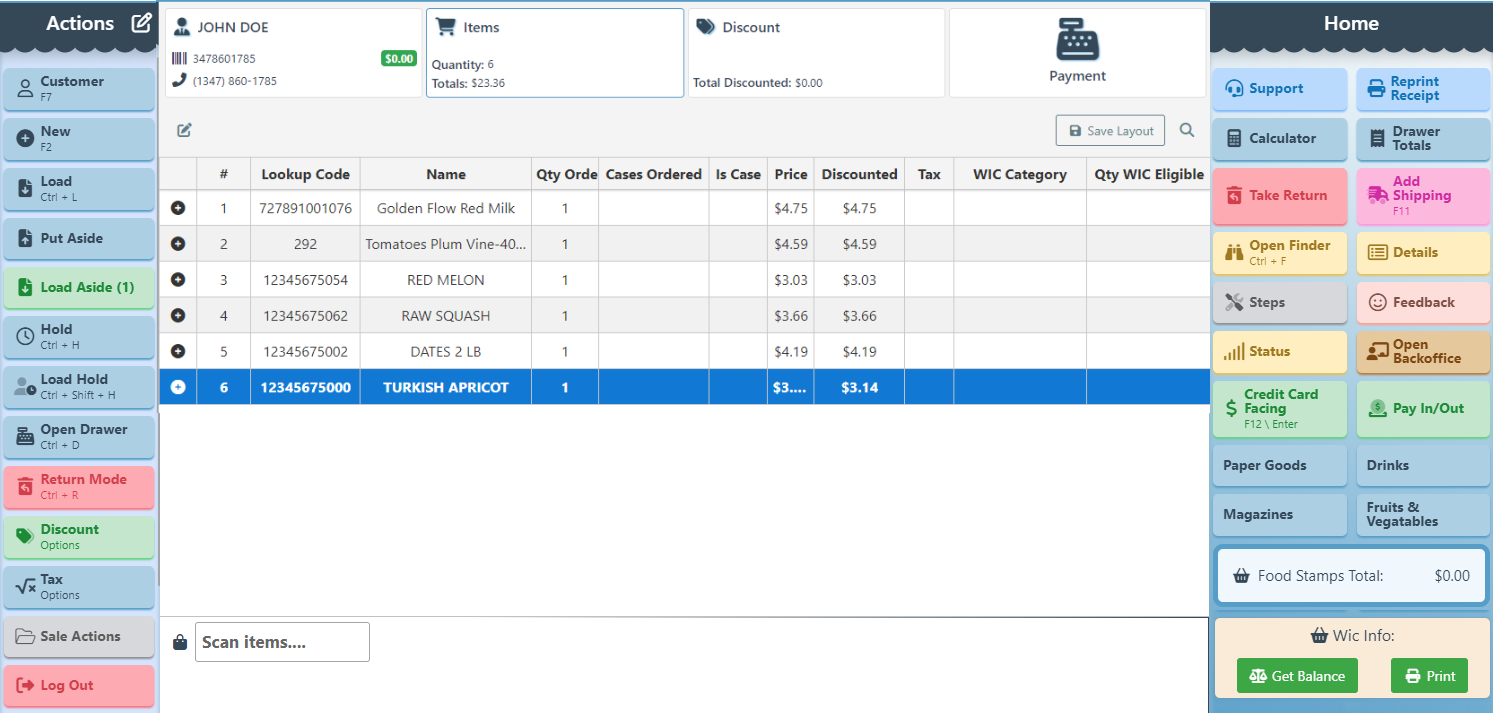The height and width of the screenshot is (713, 1495).
Task: Click the pencil edit icon above item grid
Action: [x=184, y=130]
